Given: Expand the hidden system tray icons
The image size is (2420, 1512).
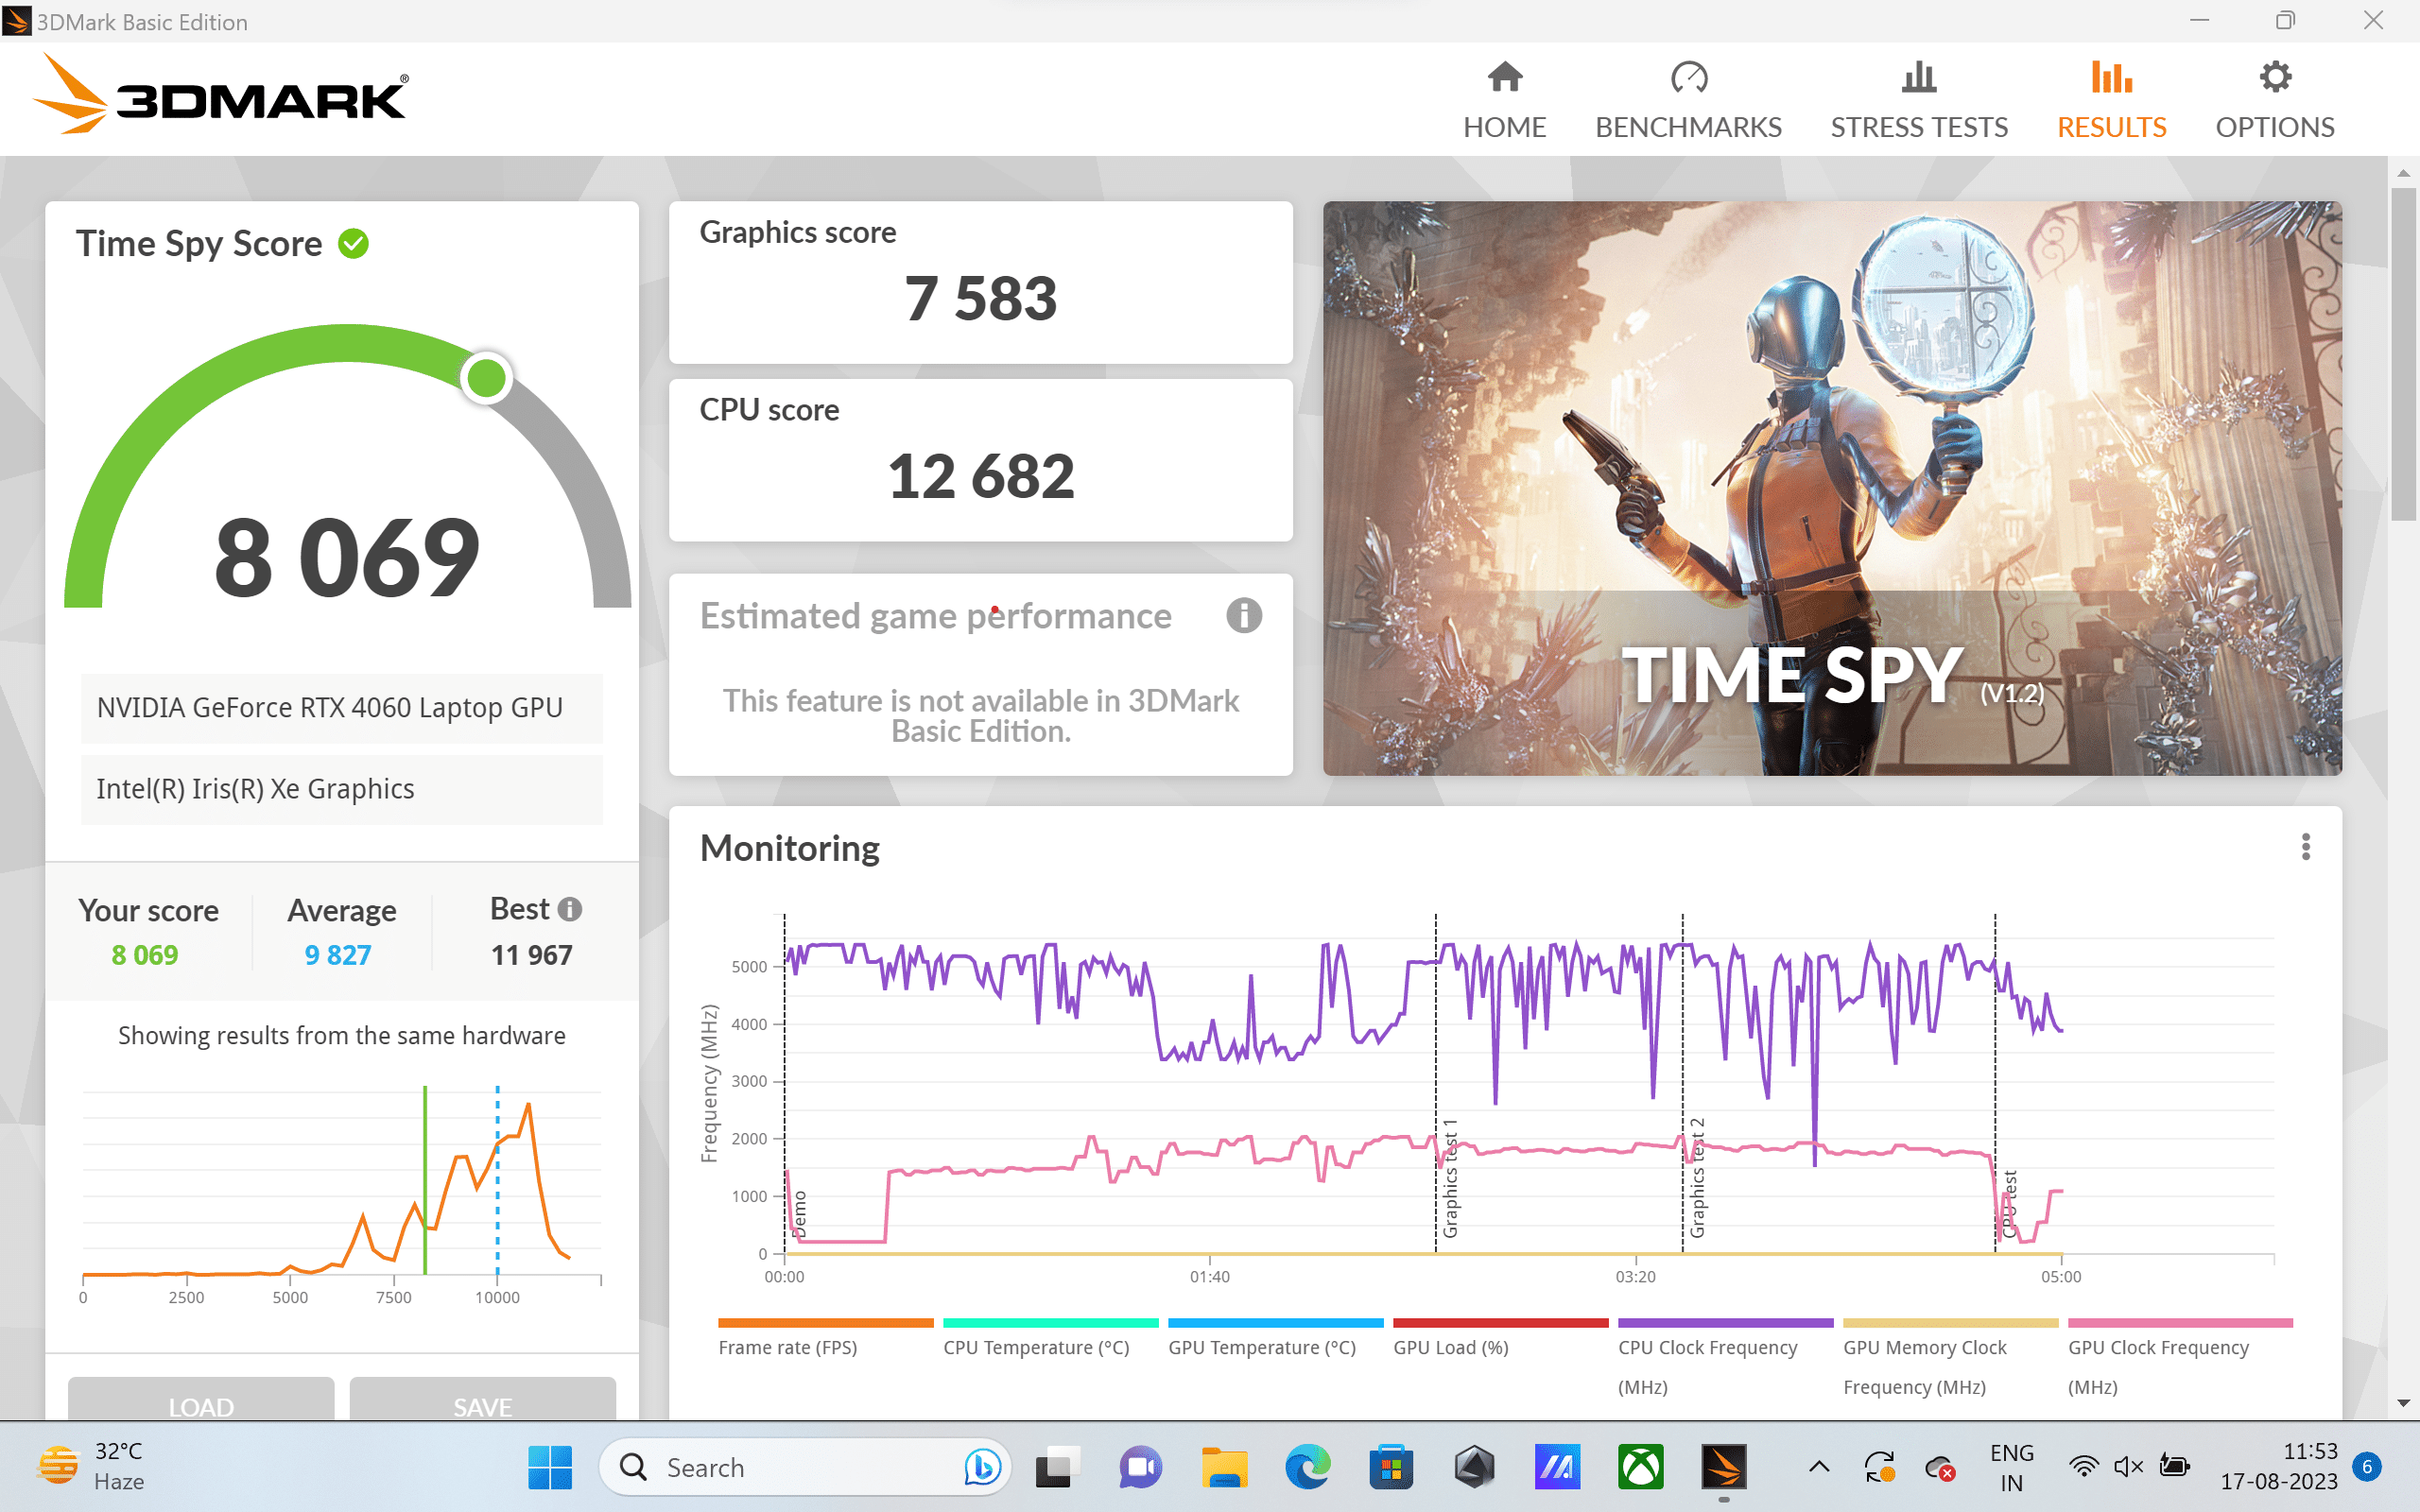Looking at the screenshot, I should pos(1819,1467).
